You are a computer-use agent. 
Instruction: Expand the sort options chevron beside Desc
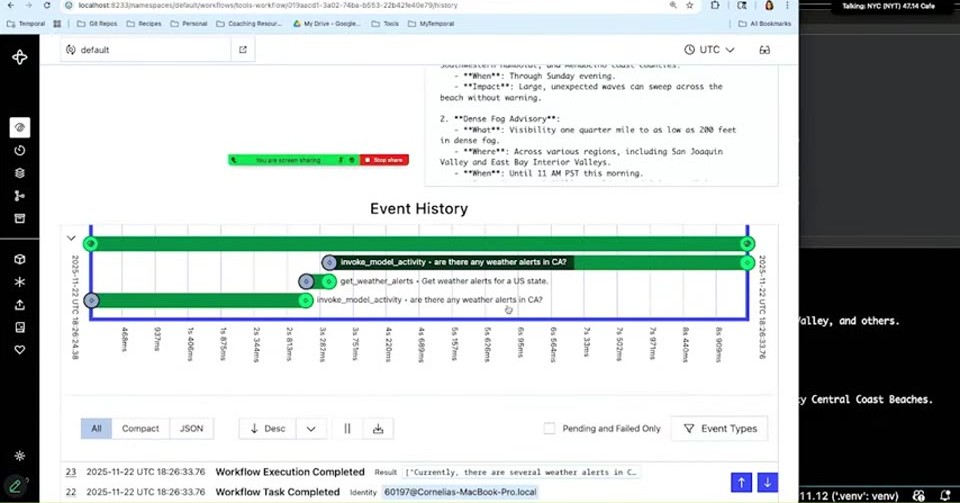[311, 429]
